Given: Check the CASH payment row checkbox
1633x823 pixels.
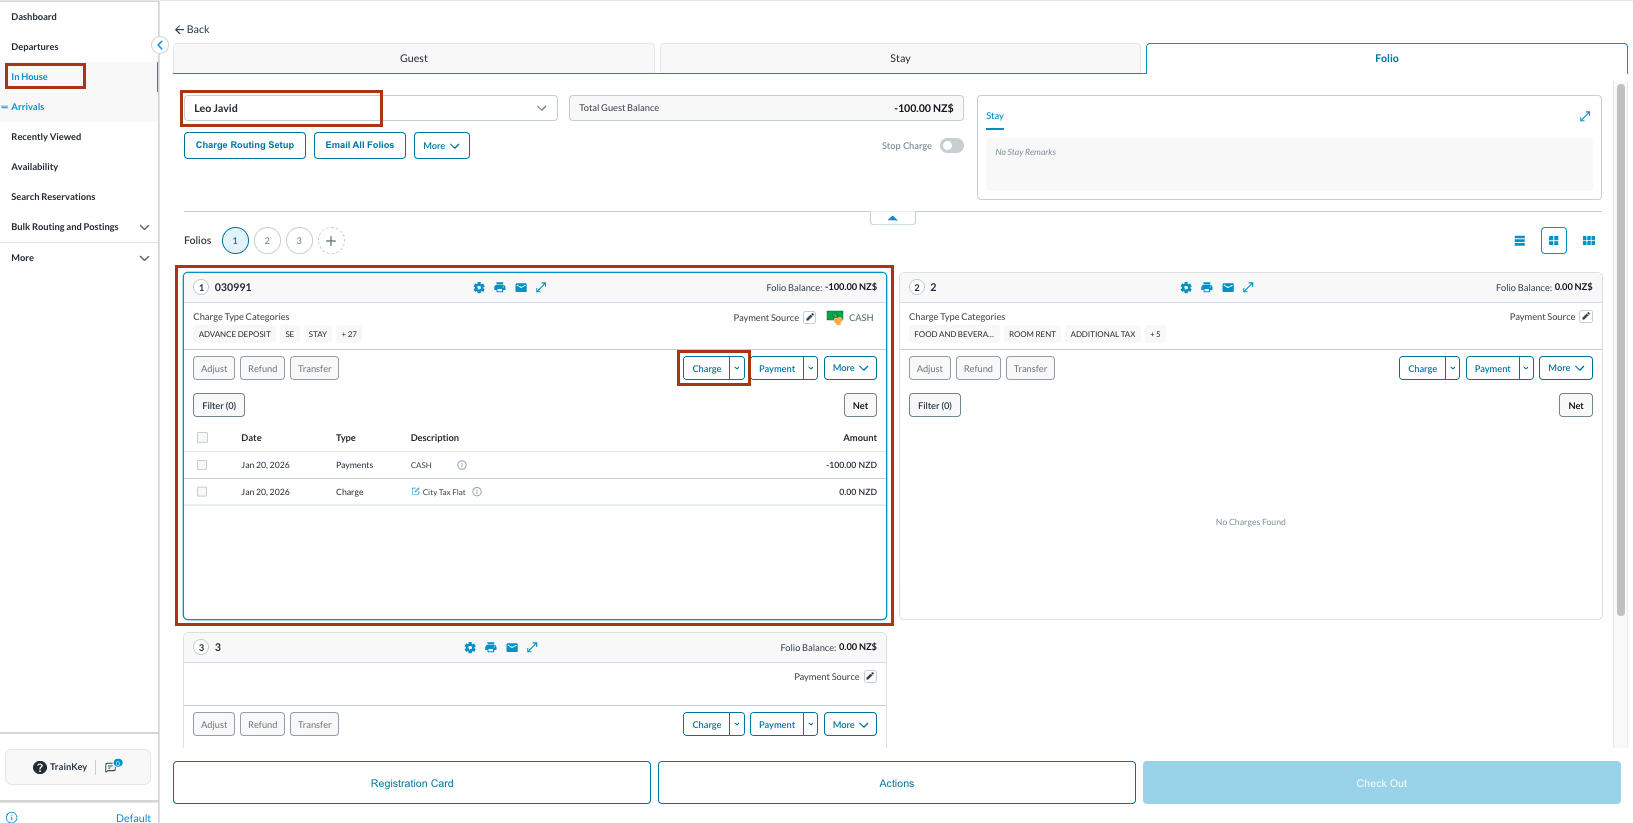Looking at the screenshot, I should point(202,465).
